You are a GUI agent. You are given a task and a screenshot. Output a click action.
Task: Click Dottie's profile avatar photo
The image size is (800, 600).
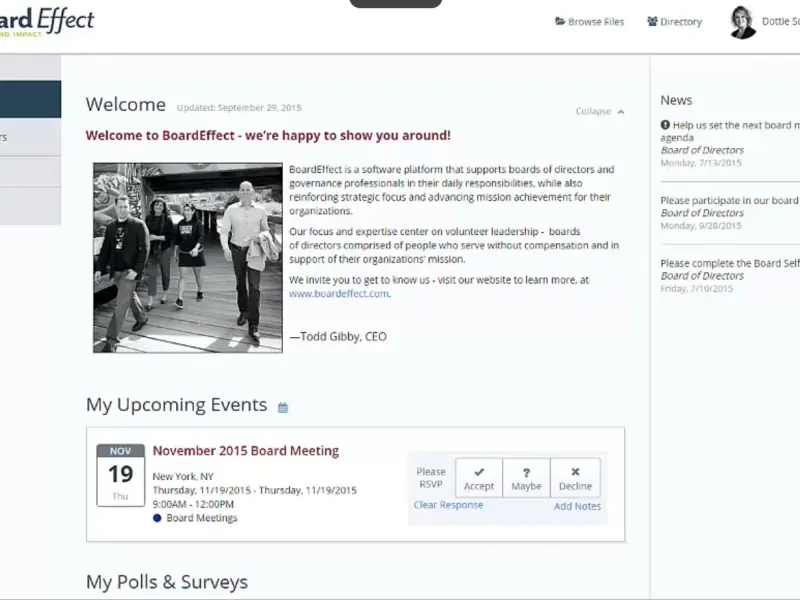click(x=742, y=22)
